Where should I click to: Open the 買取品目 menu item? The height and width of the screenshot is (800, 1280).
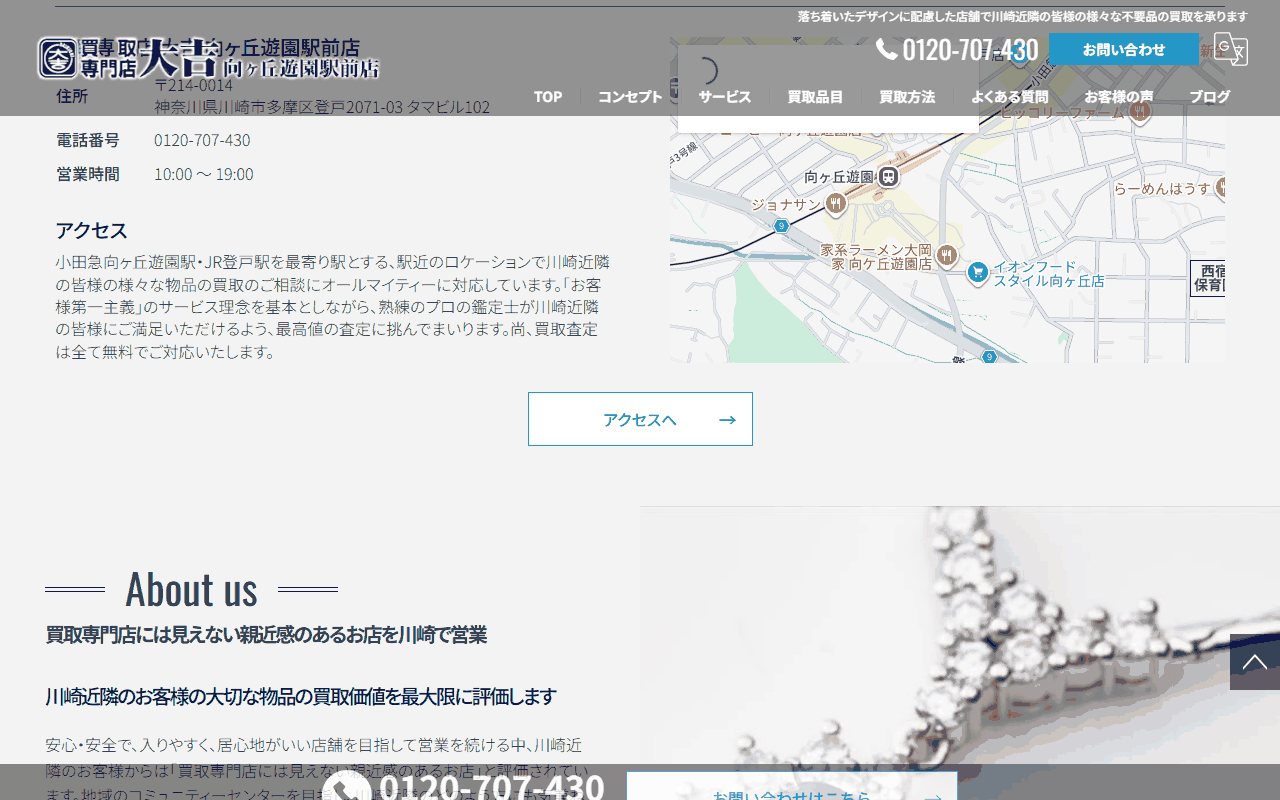pos(815,97)
